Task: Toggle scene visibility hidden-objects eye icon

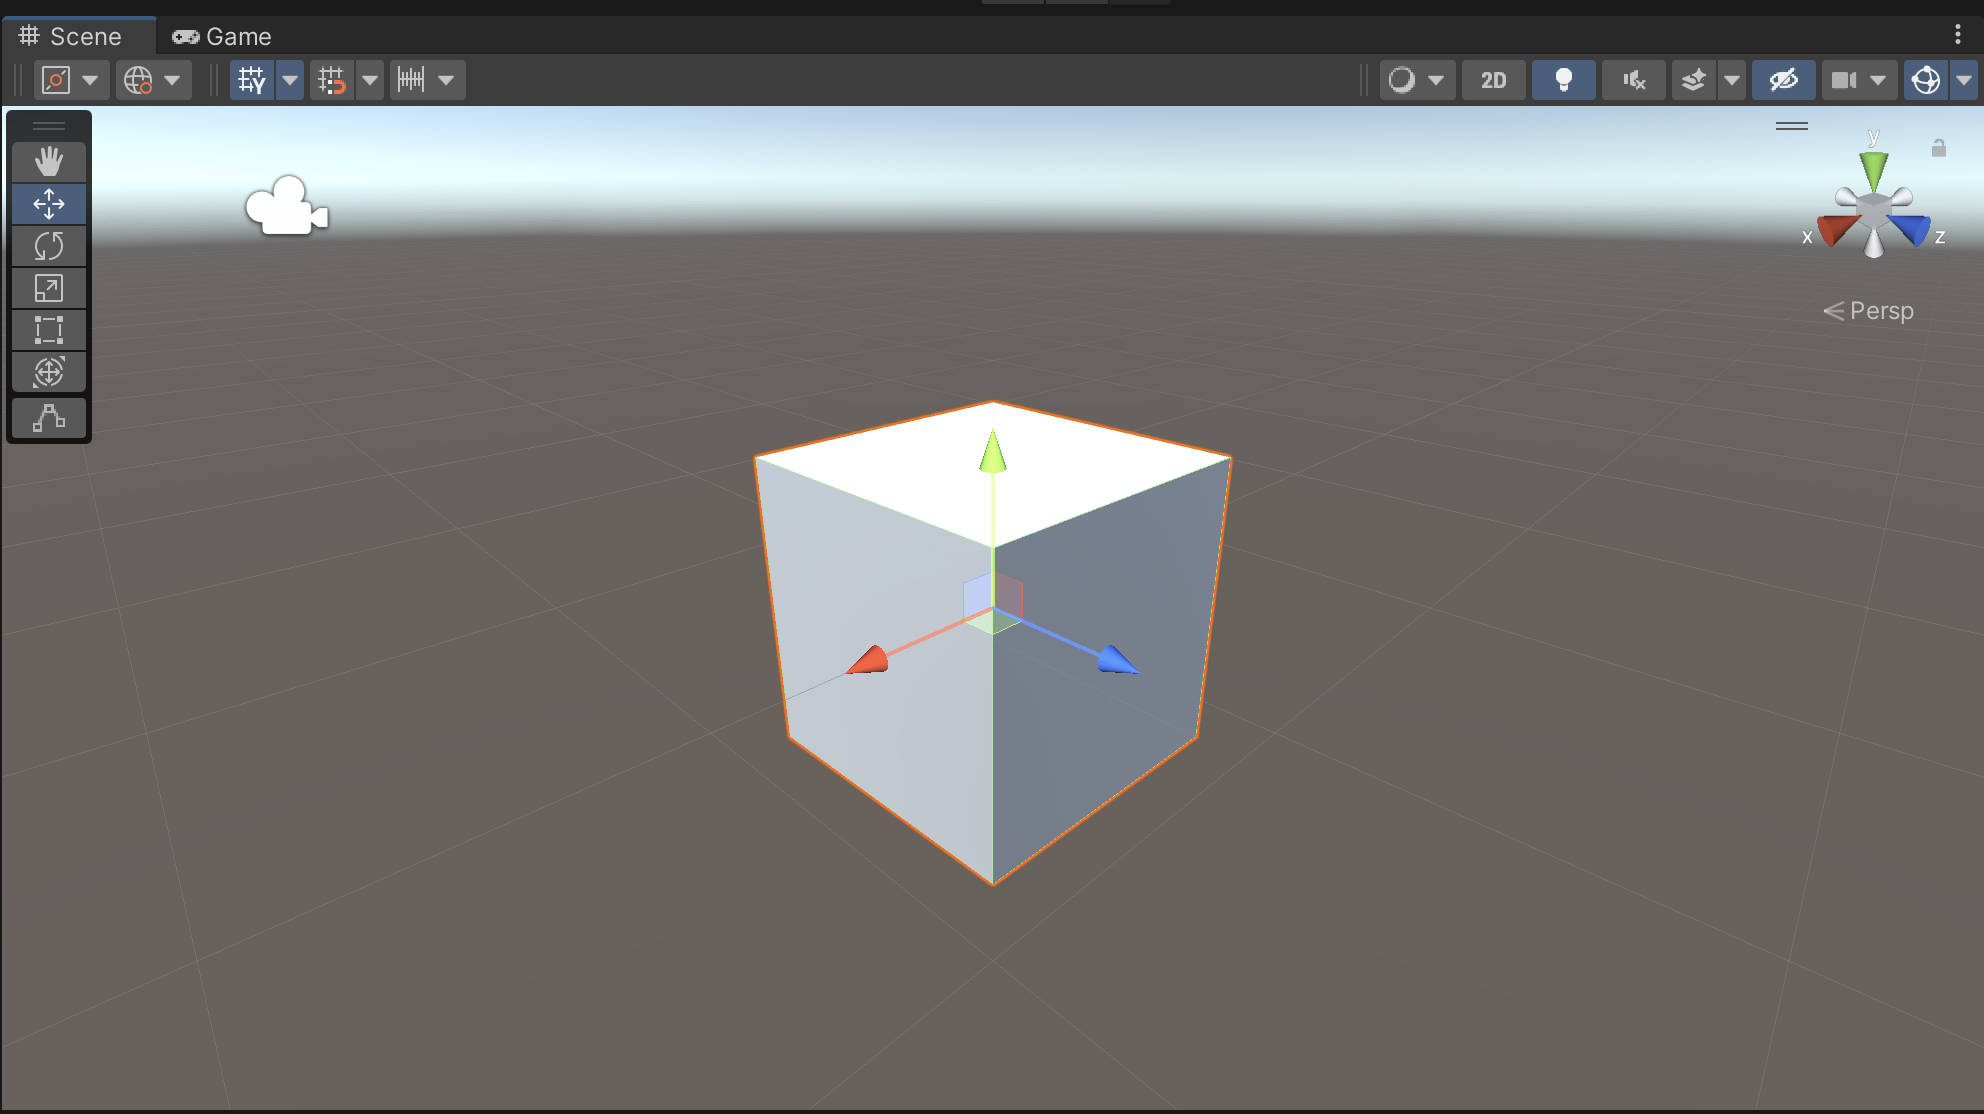Action: point(1783,80)
